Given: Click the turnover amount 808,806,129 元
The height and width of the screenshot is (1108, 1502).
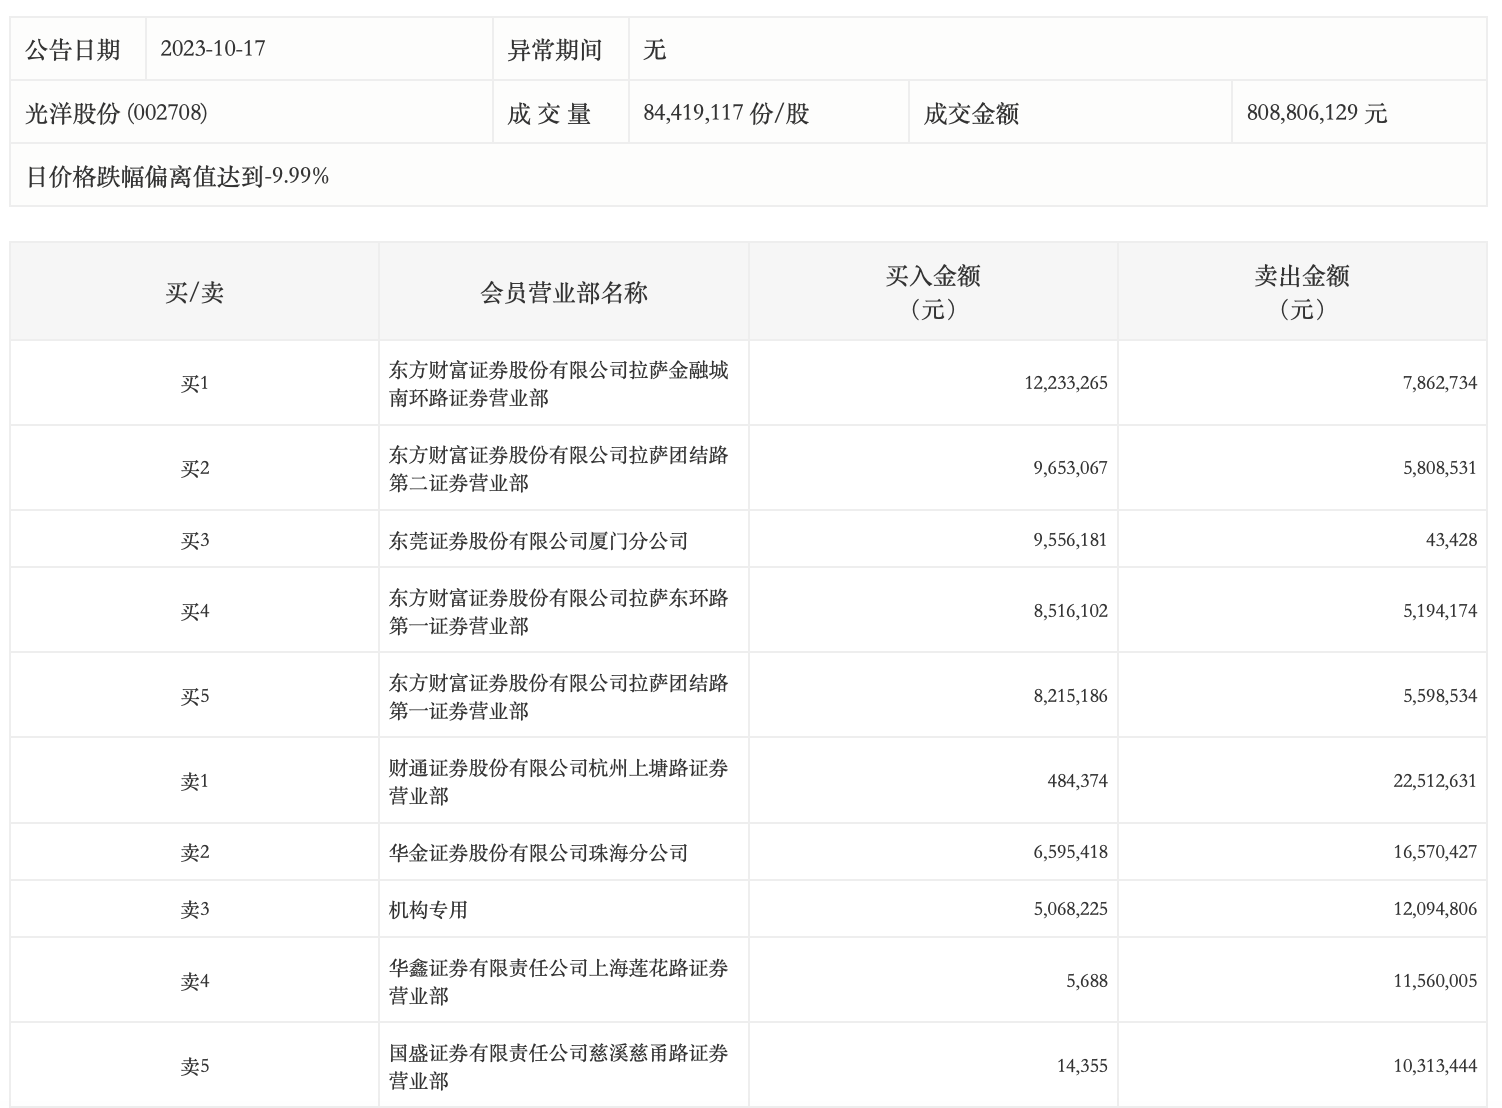Looking at the screenshot, I should (x=1316, y=113).
